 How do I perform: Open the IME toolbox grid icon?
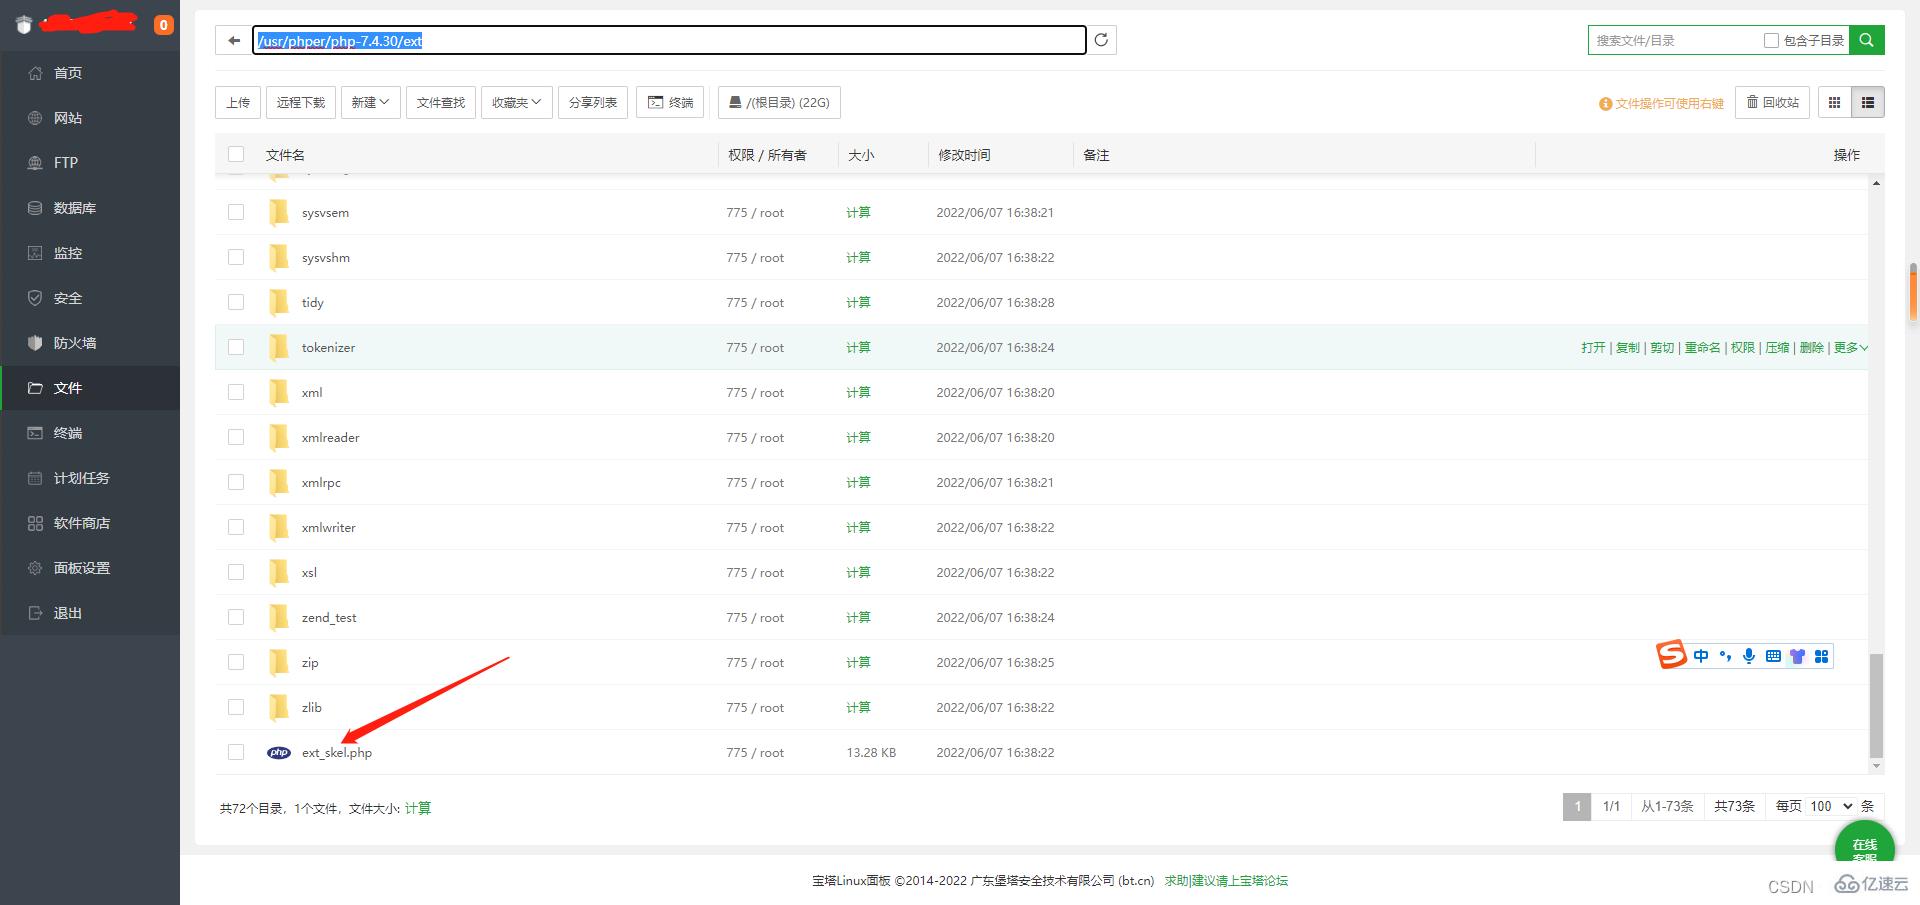1821,656
